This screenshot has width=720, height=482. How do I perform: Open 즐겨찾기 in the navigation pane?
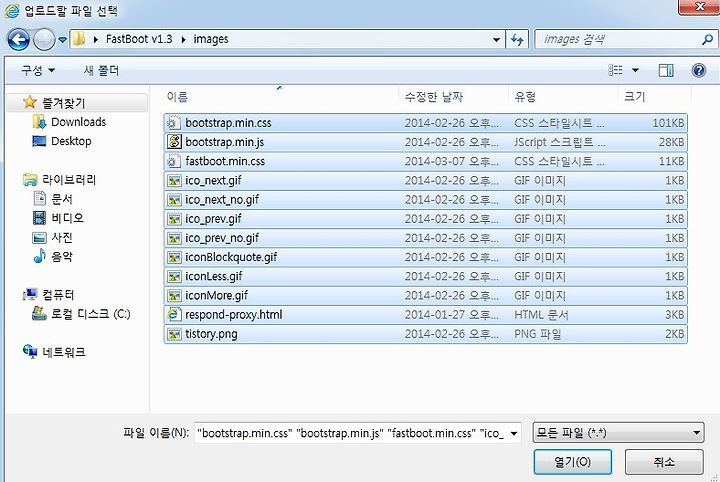click(64, 103)
